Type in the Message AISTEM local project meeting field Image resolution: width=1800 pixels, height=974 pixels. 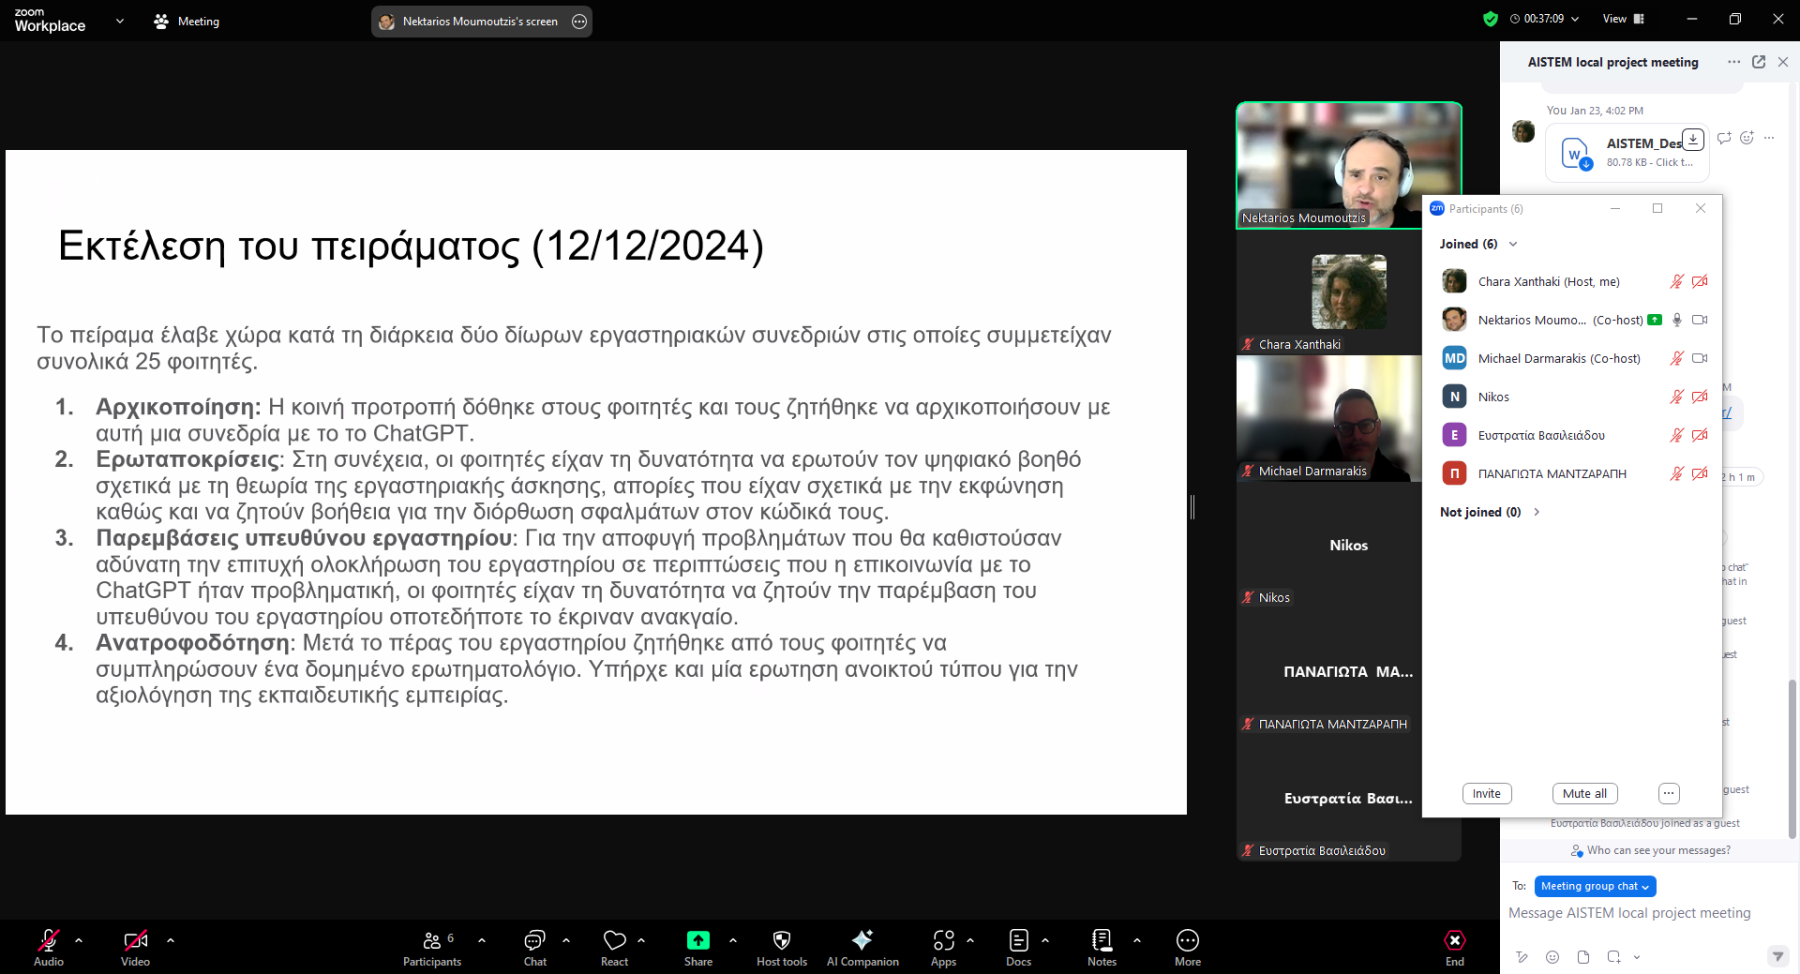(1630, 913)
